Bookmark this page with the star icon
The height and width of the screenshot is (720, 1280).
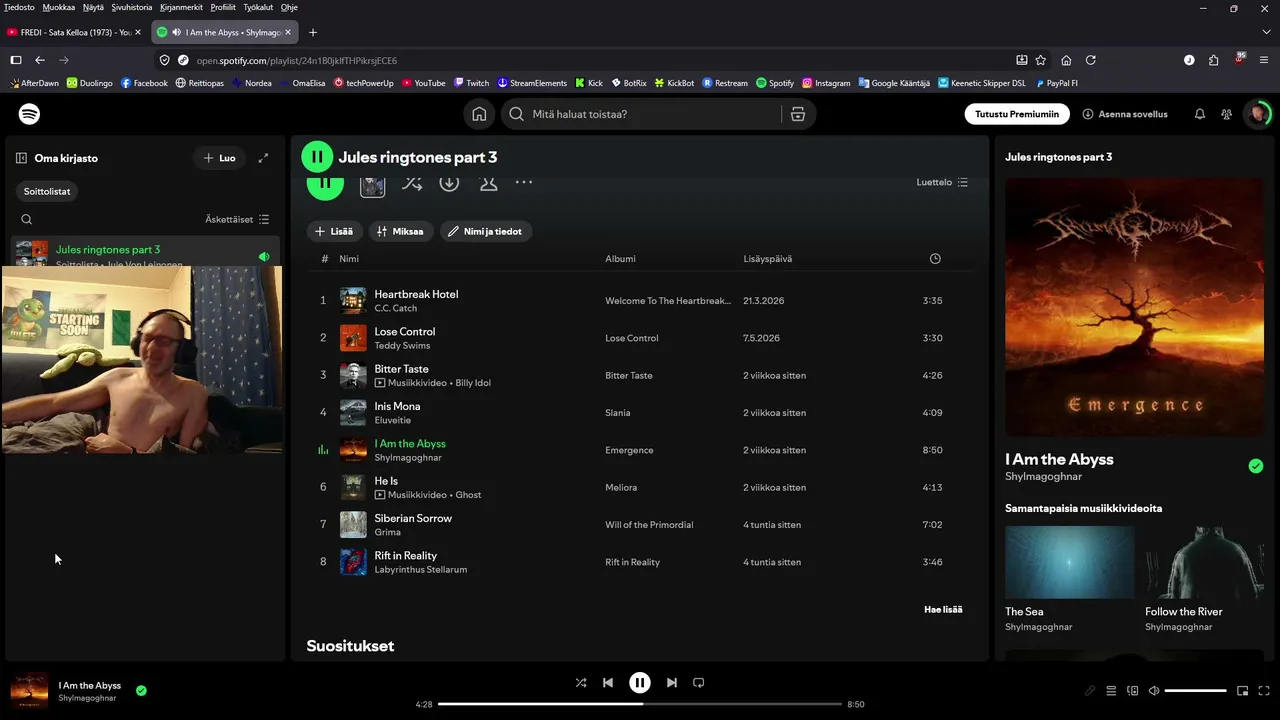(1041, 60)
